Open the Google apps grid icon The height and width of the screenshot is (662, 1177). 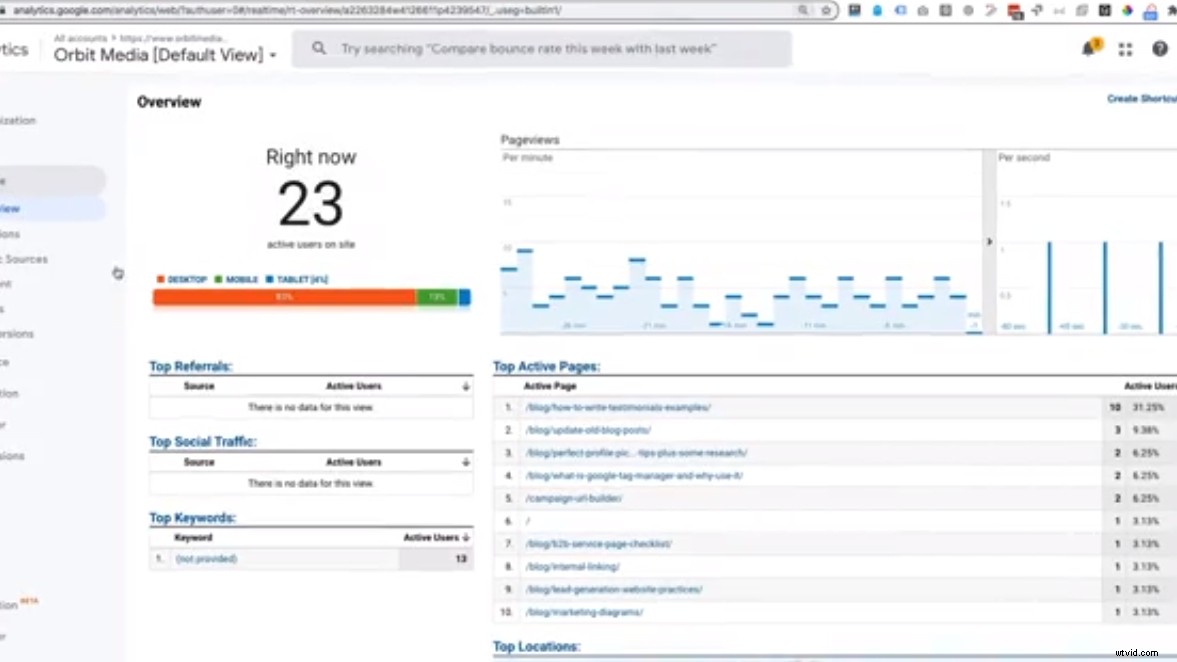[x=1125, y=48]
